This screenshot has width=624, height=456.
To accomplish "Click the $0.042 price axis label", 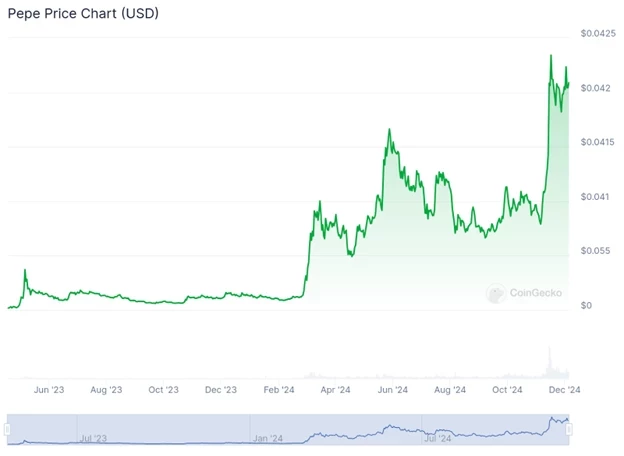I will click(597, 88).
